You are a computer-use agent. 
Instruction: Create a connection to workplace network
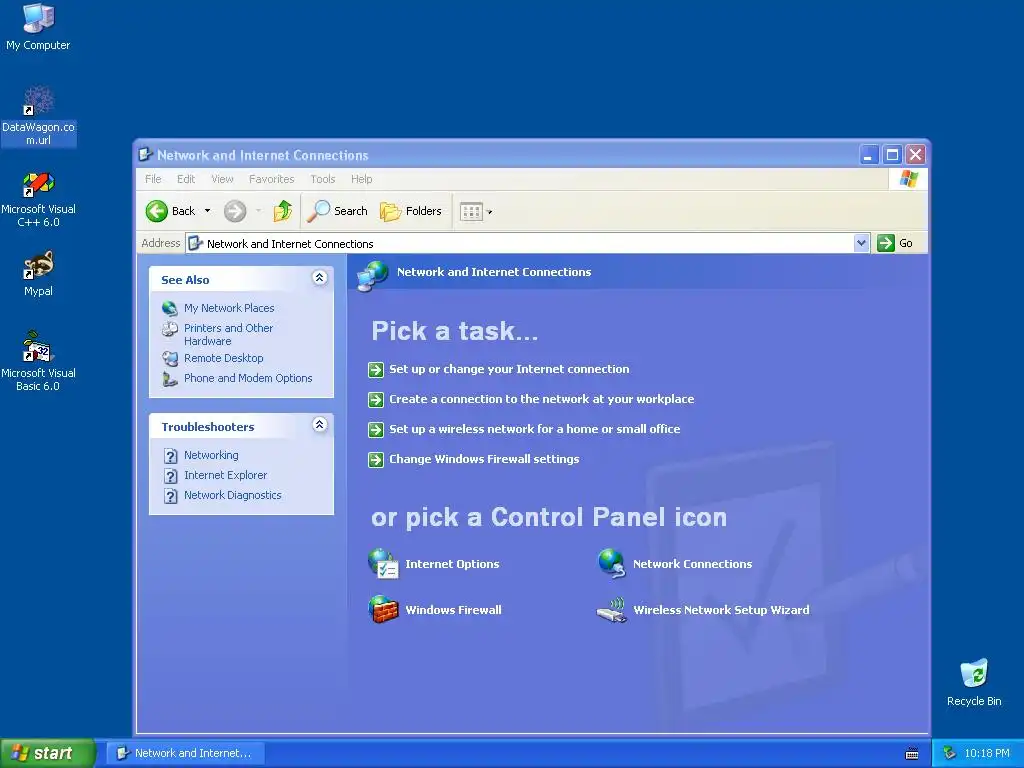(x=541, y=399)
